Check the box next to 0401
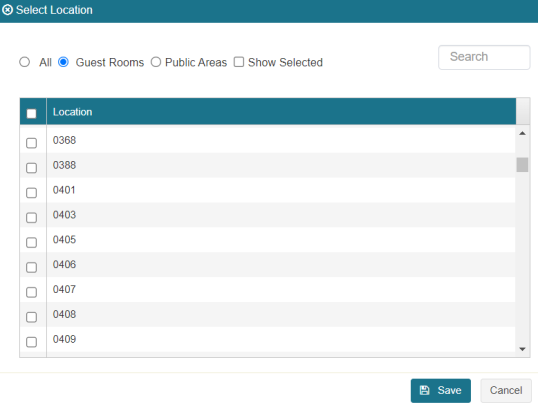Viewport: 538px width, 407px height. 32,193
